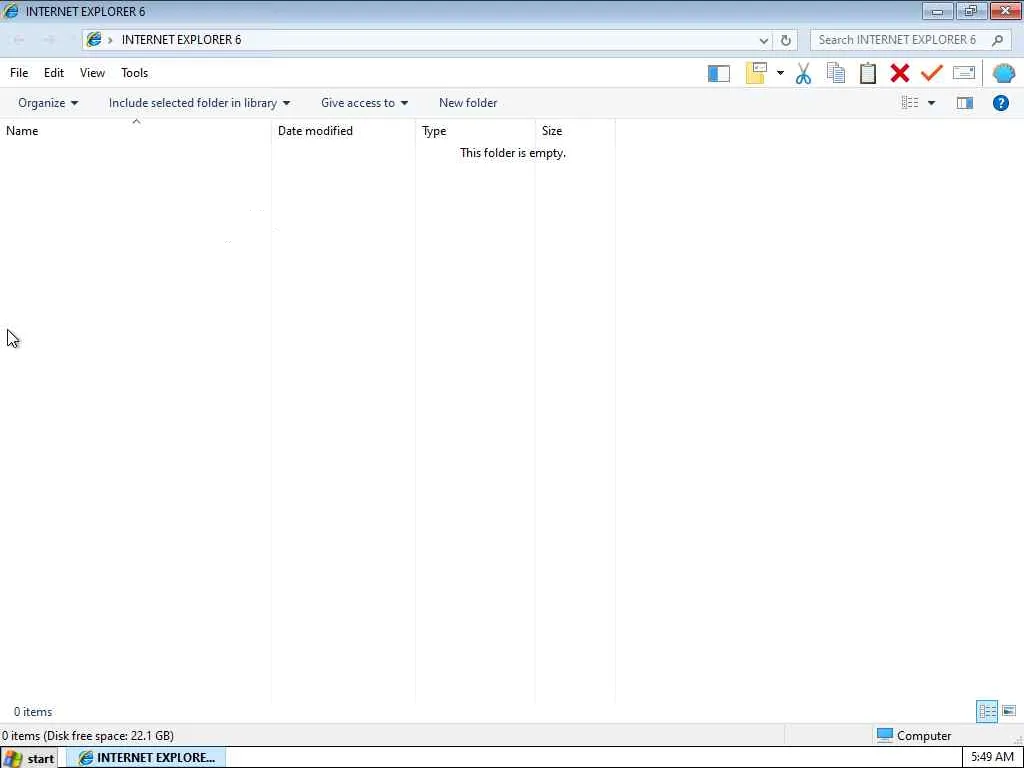
Task: Toggle the preview pane icon
Action: click(965, 103)
